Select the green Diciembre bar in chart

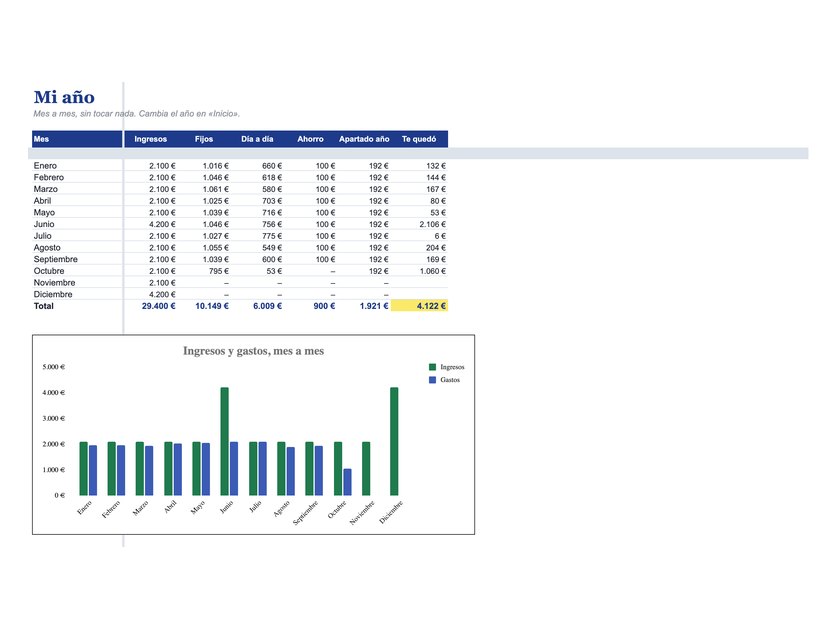click(394, 441)
